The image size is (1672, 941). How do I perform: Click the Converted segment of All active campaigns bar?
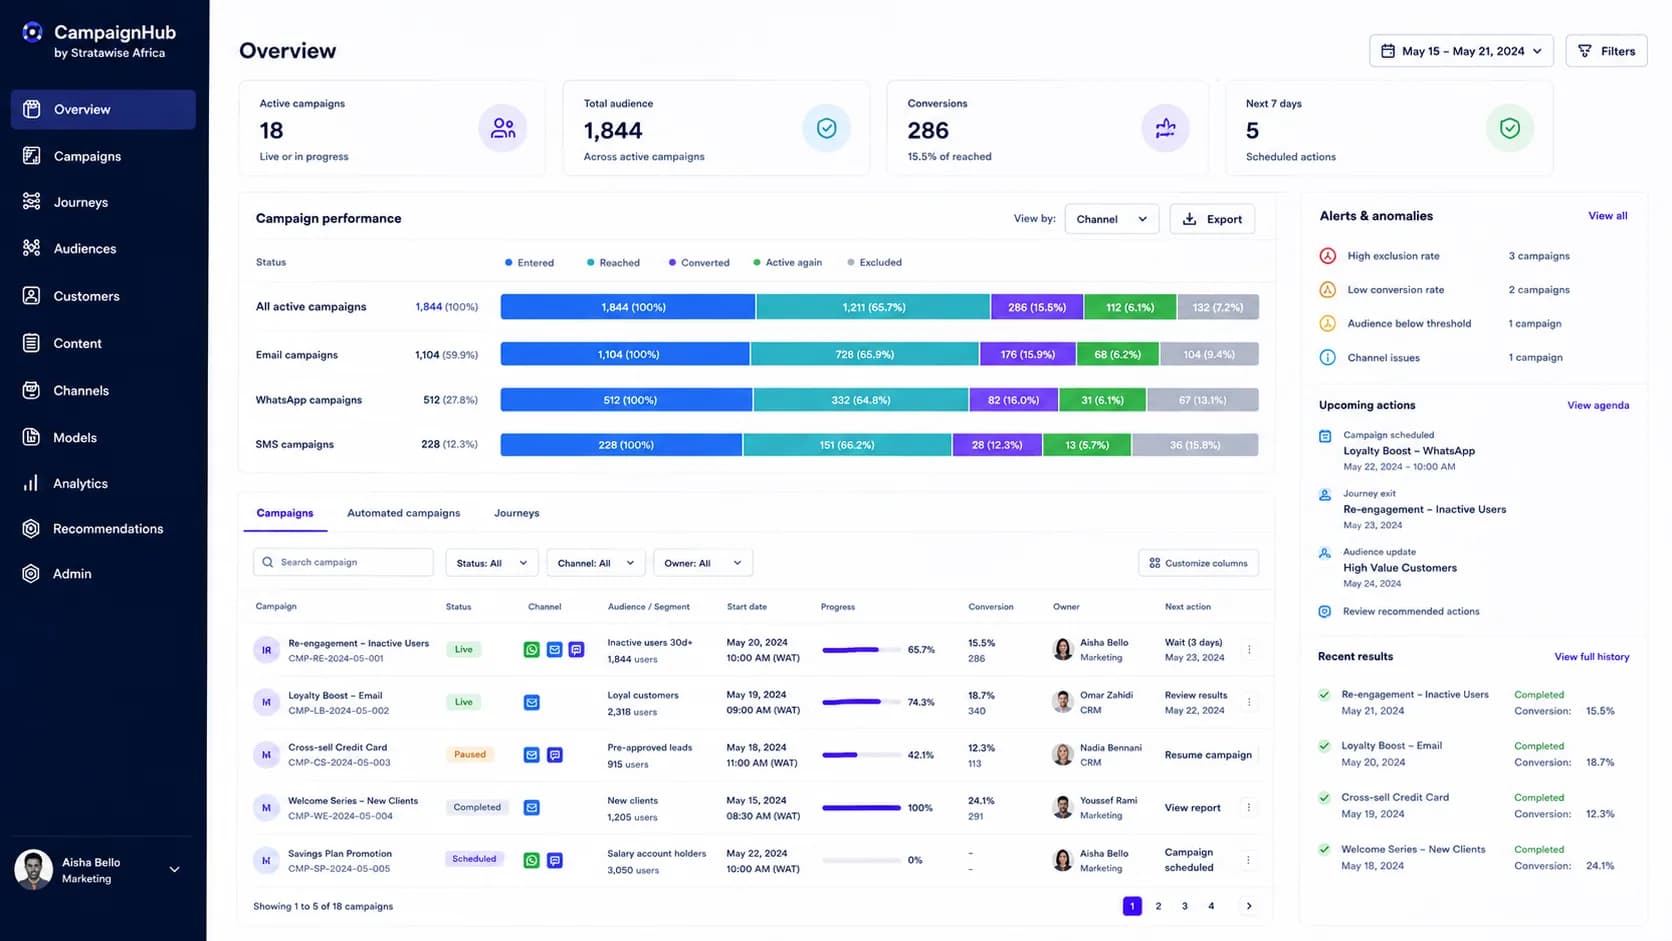pos(1037,307)
